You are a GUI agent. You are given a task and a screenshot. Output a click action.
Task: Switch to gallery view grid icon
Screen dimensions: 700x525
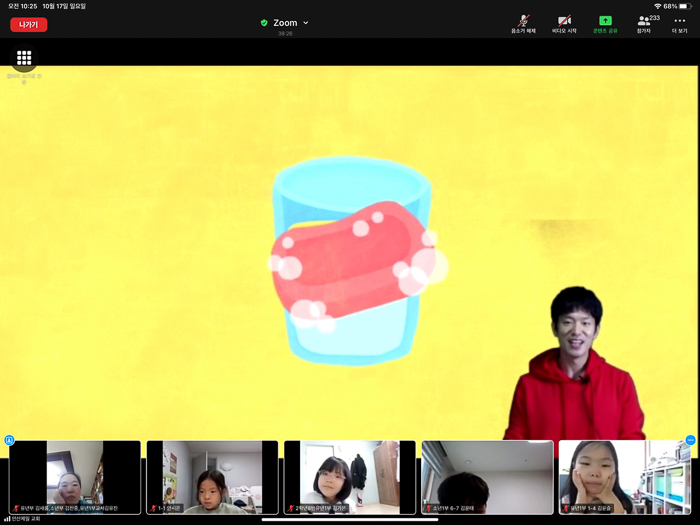24,58
